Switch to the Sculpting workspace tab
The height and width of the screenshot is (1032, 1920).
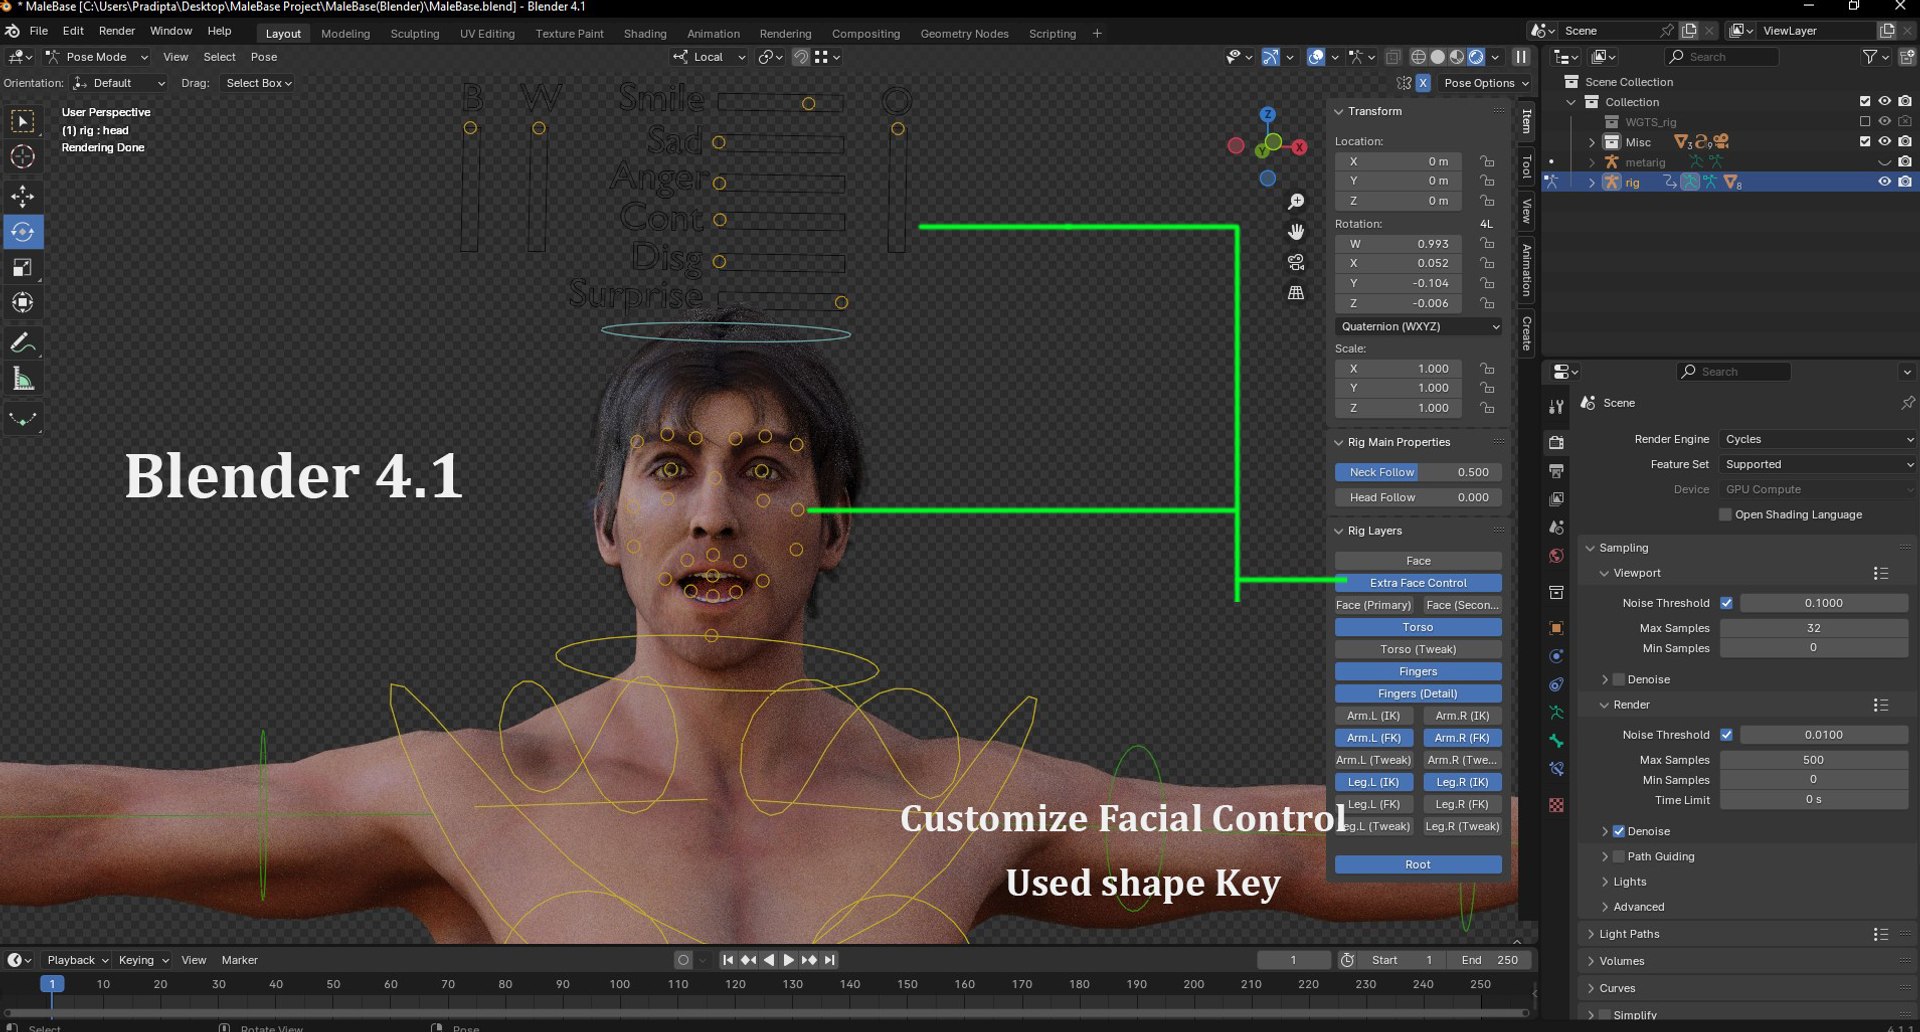point(414,34)
